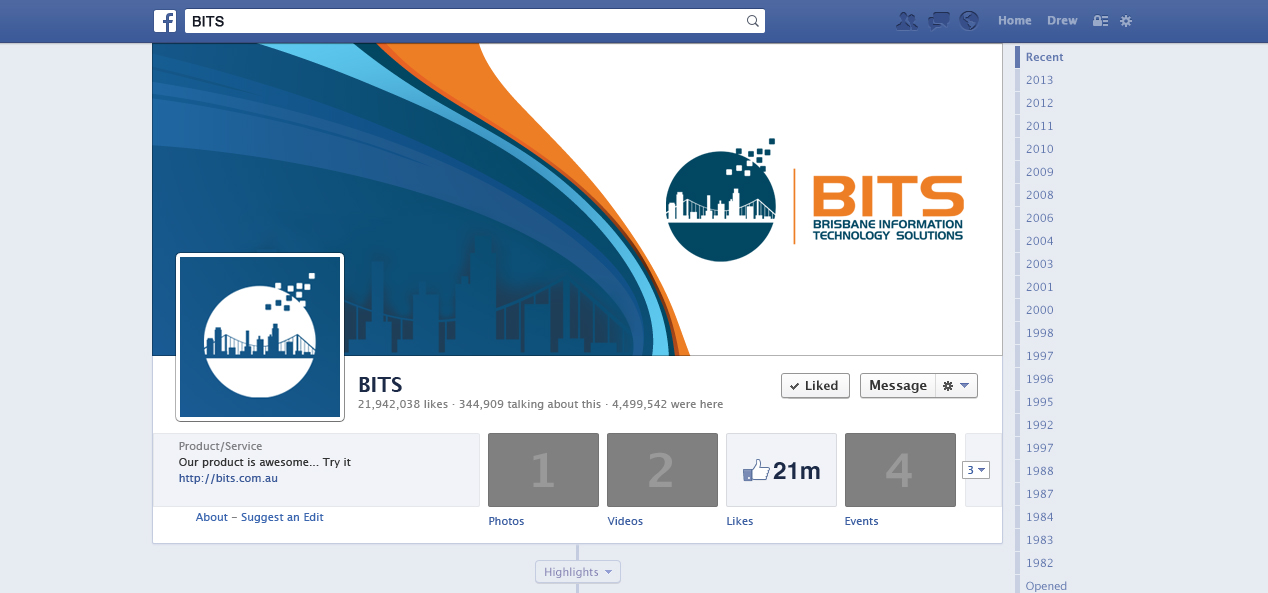Jump to 2003 in the timeline
This screenshot has width=1268, height=593.
1039,264
